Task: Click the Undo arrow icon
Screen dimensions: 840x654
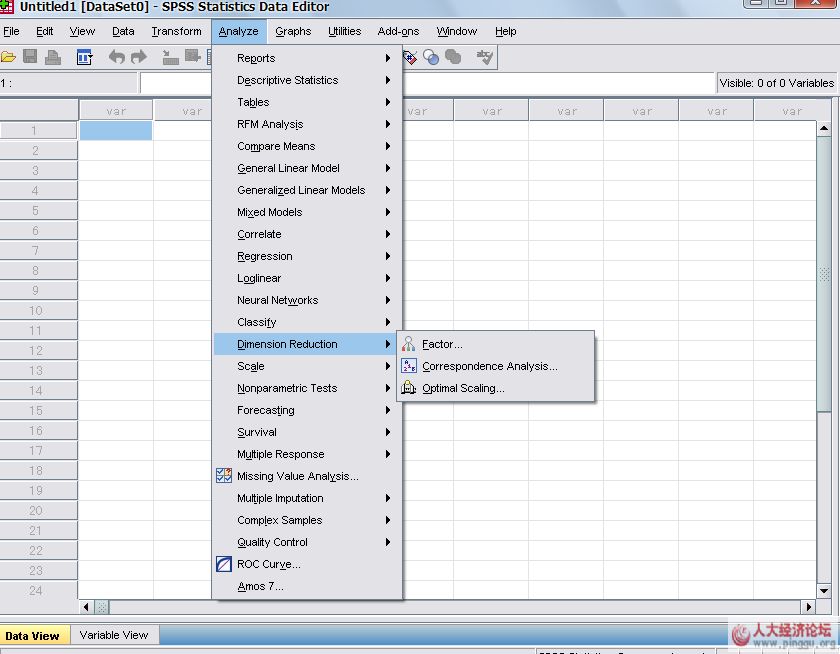Action: 116,57
